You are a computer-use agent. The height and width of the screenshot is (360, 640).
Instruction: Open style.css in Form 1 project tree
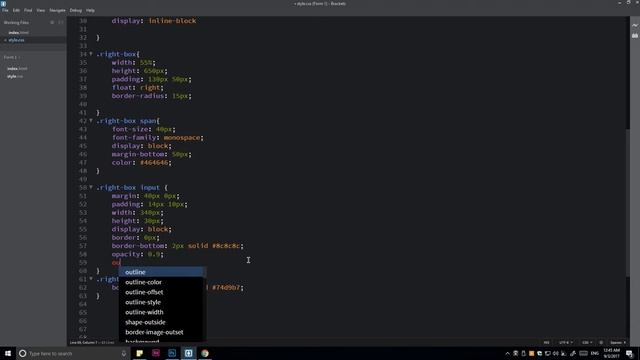(x=15, y=76)
